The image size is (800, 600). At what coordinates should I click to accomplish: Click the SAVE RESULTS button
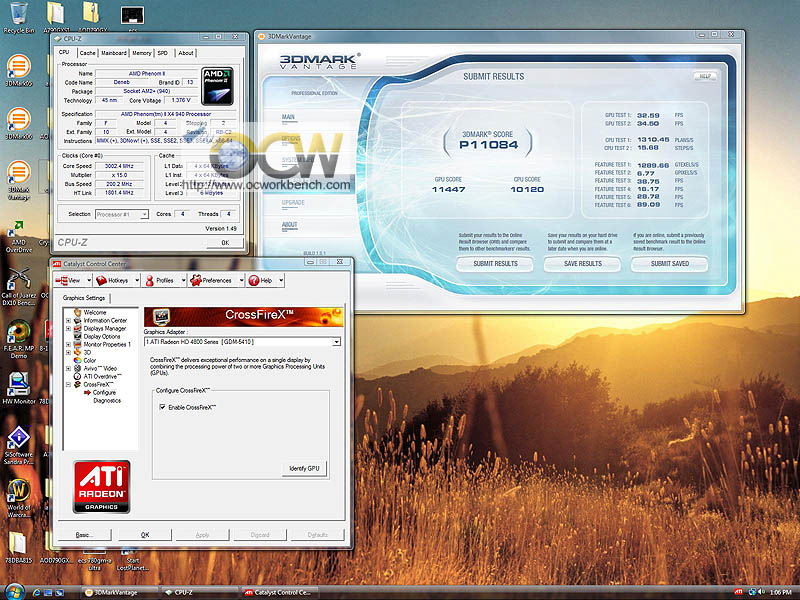[583, 264]
